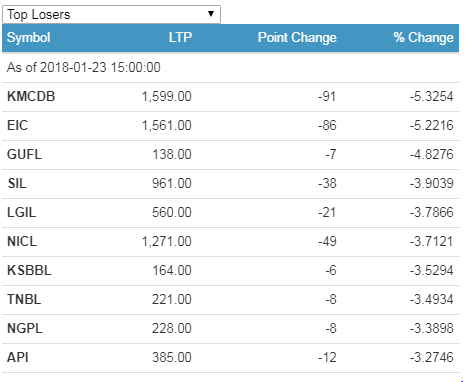Viewport: 465px width, 382px height.
Task: Open the SIL stock symbol
Action: click(x=17, y=184)
